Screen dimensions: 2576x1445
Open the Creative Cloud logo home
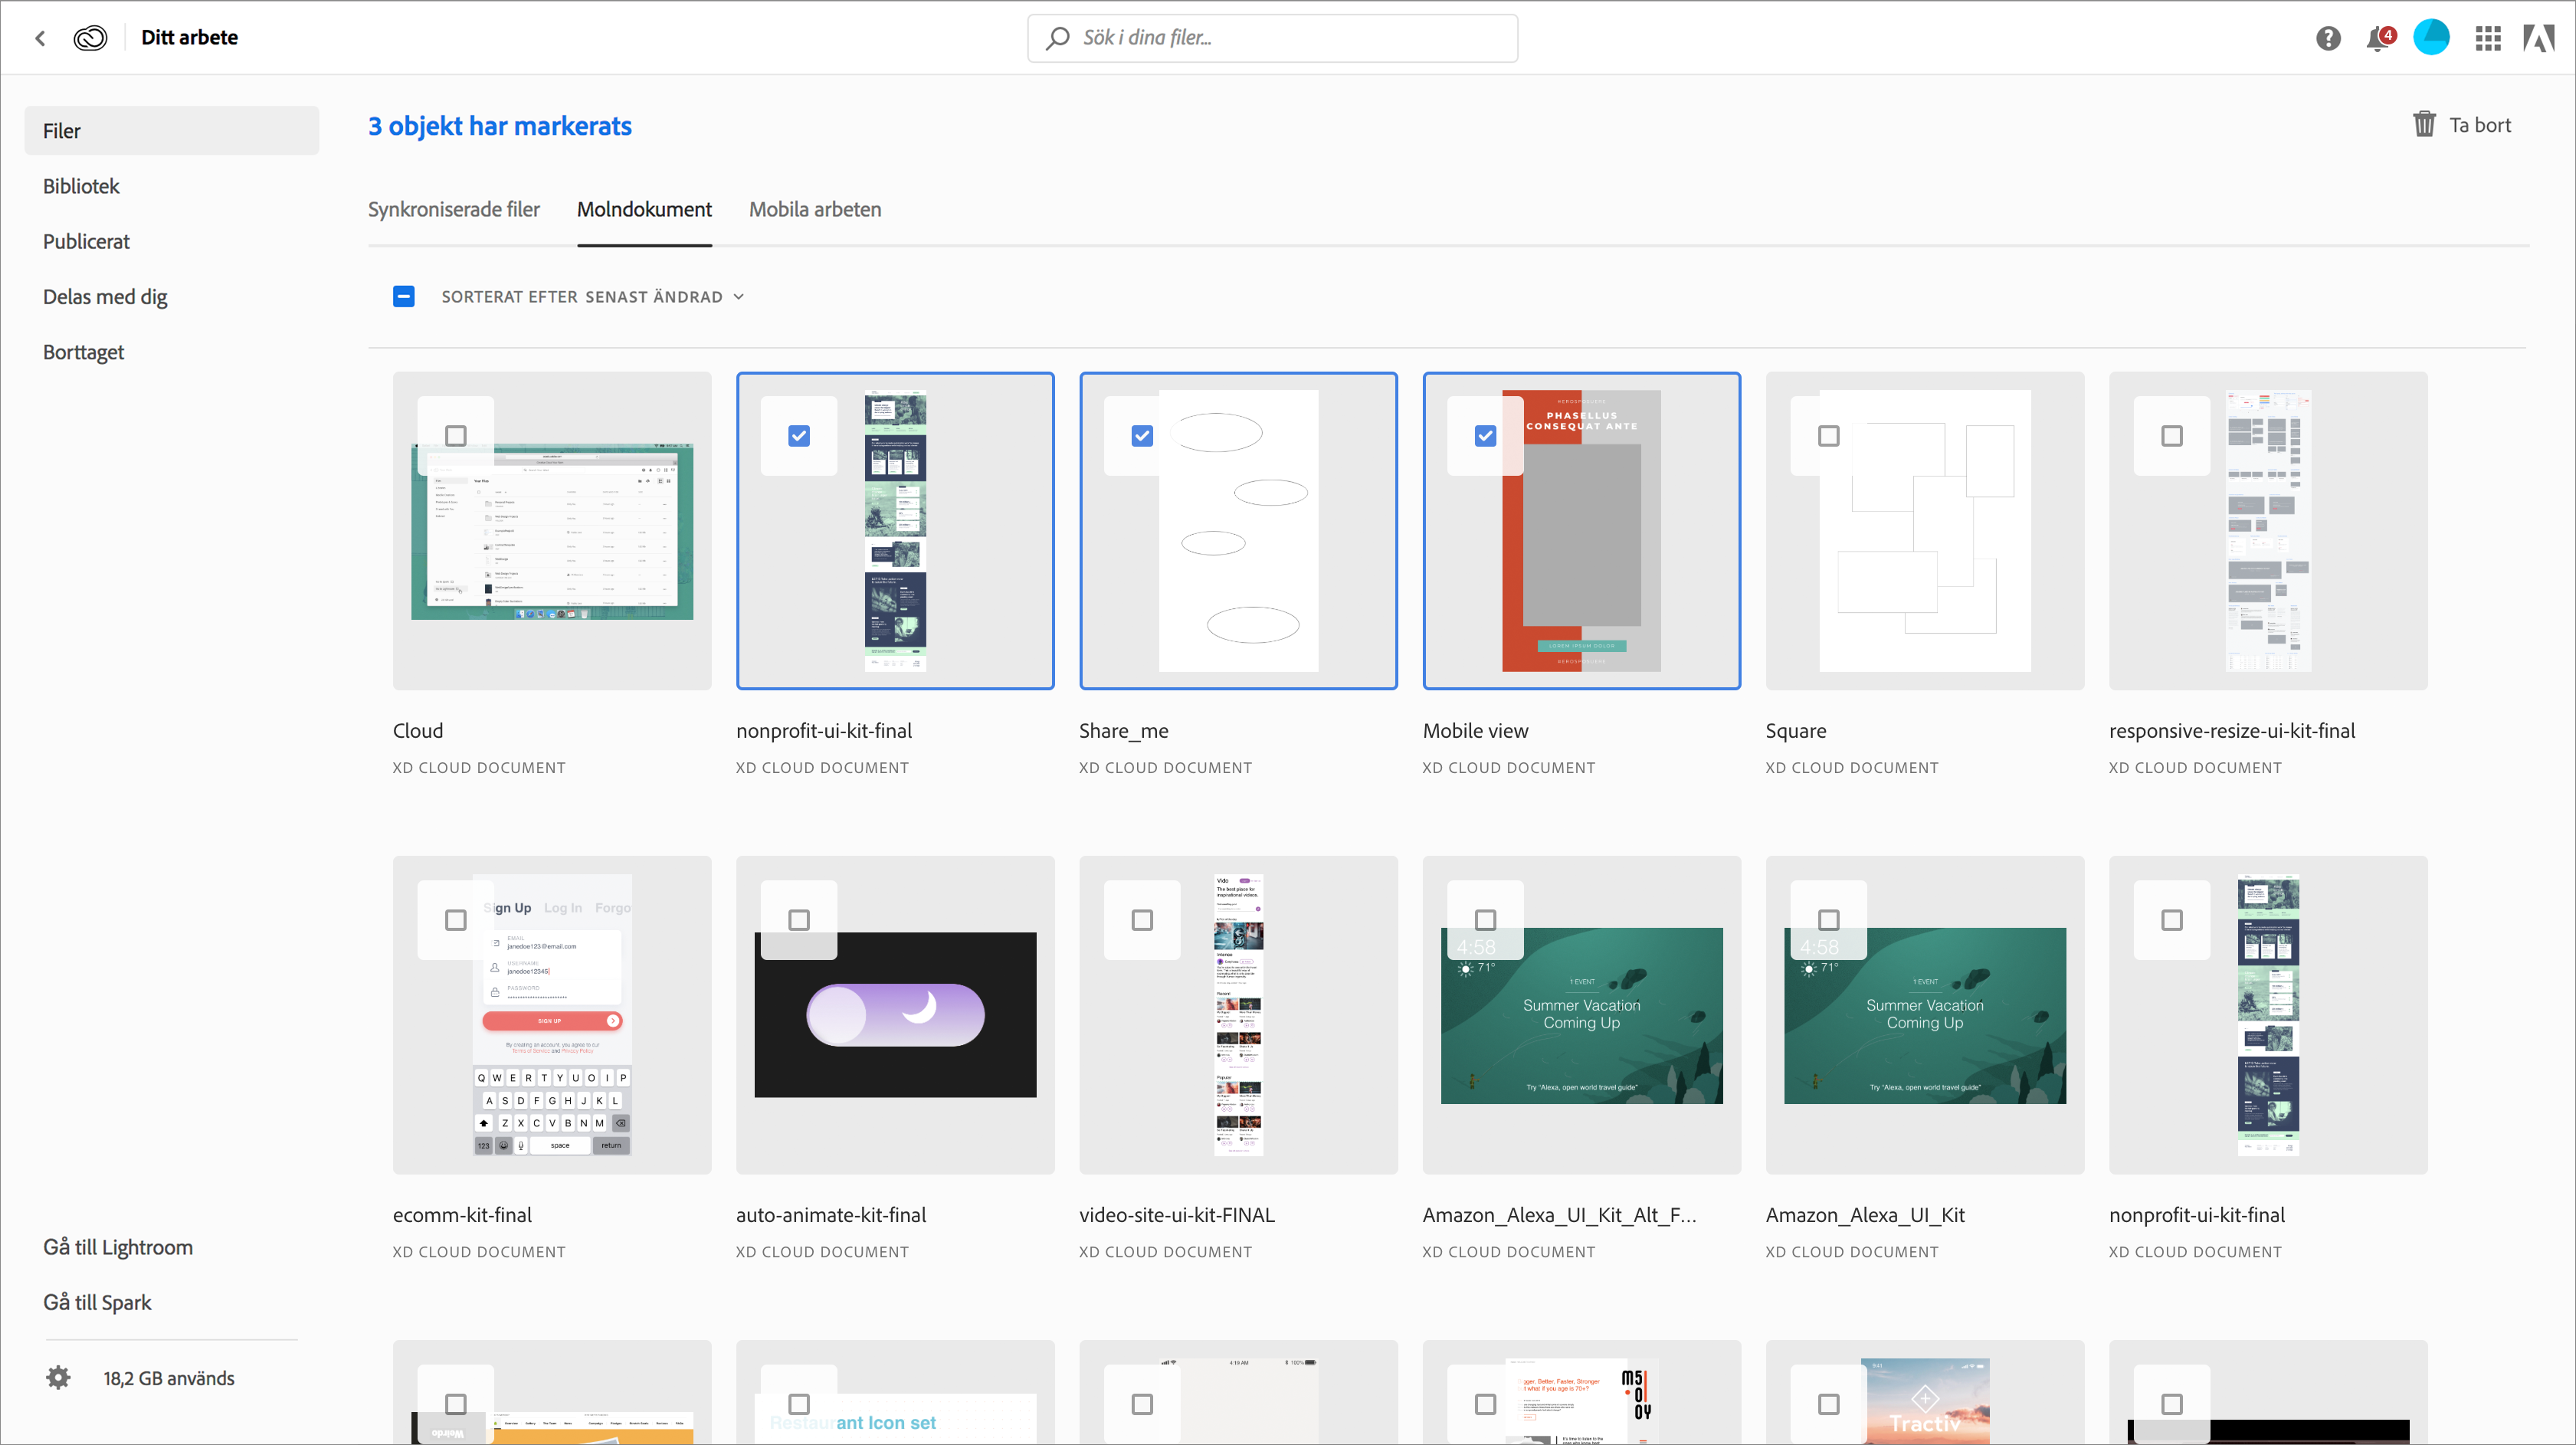coord(90,38)
